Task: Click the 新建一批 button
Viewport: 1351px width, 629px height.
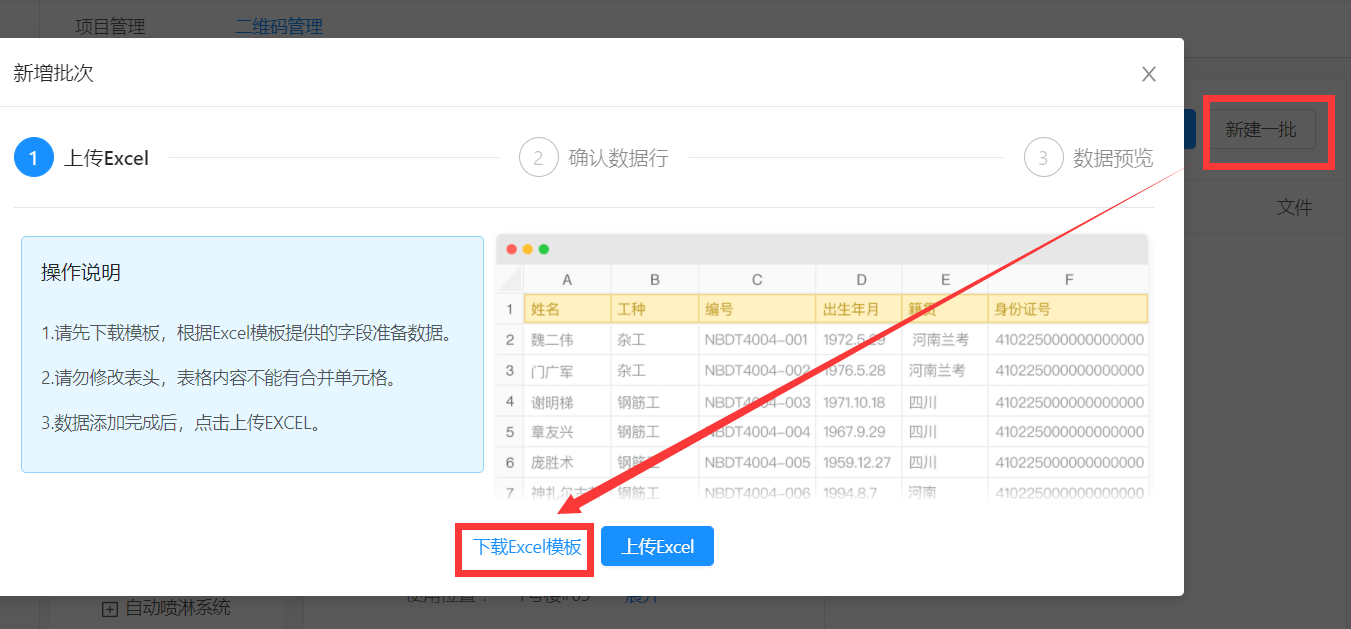Action: tap(1261, 130)
